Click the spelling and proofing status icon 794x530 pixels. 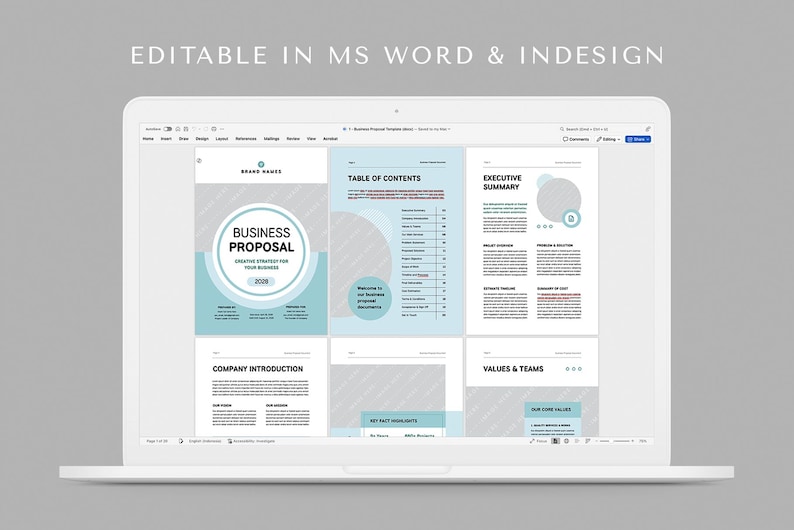(x=181, y=441)
